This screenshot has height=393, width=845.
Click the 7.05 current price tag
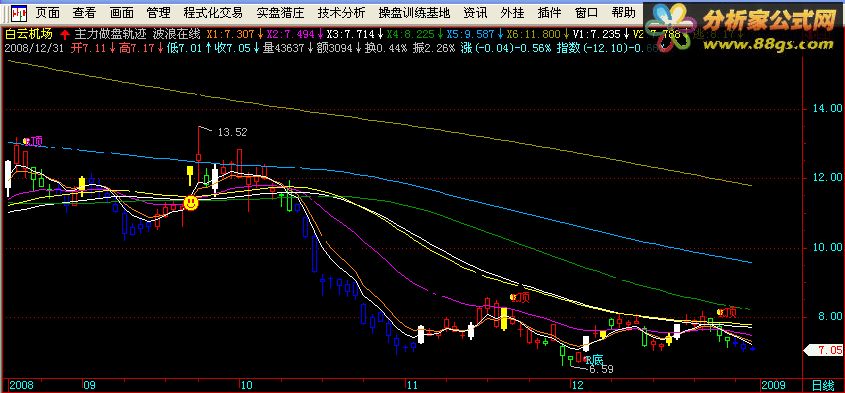pyautogui.click(x=824, y=350)
